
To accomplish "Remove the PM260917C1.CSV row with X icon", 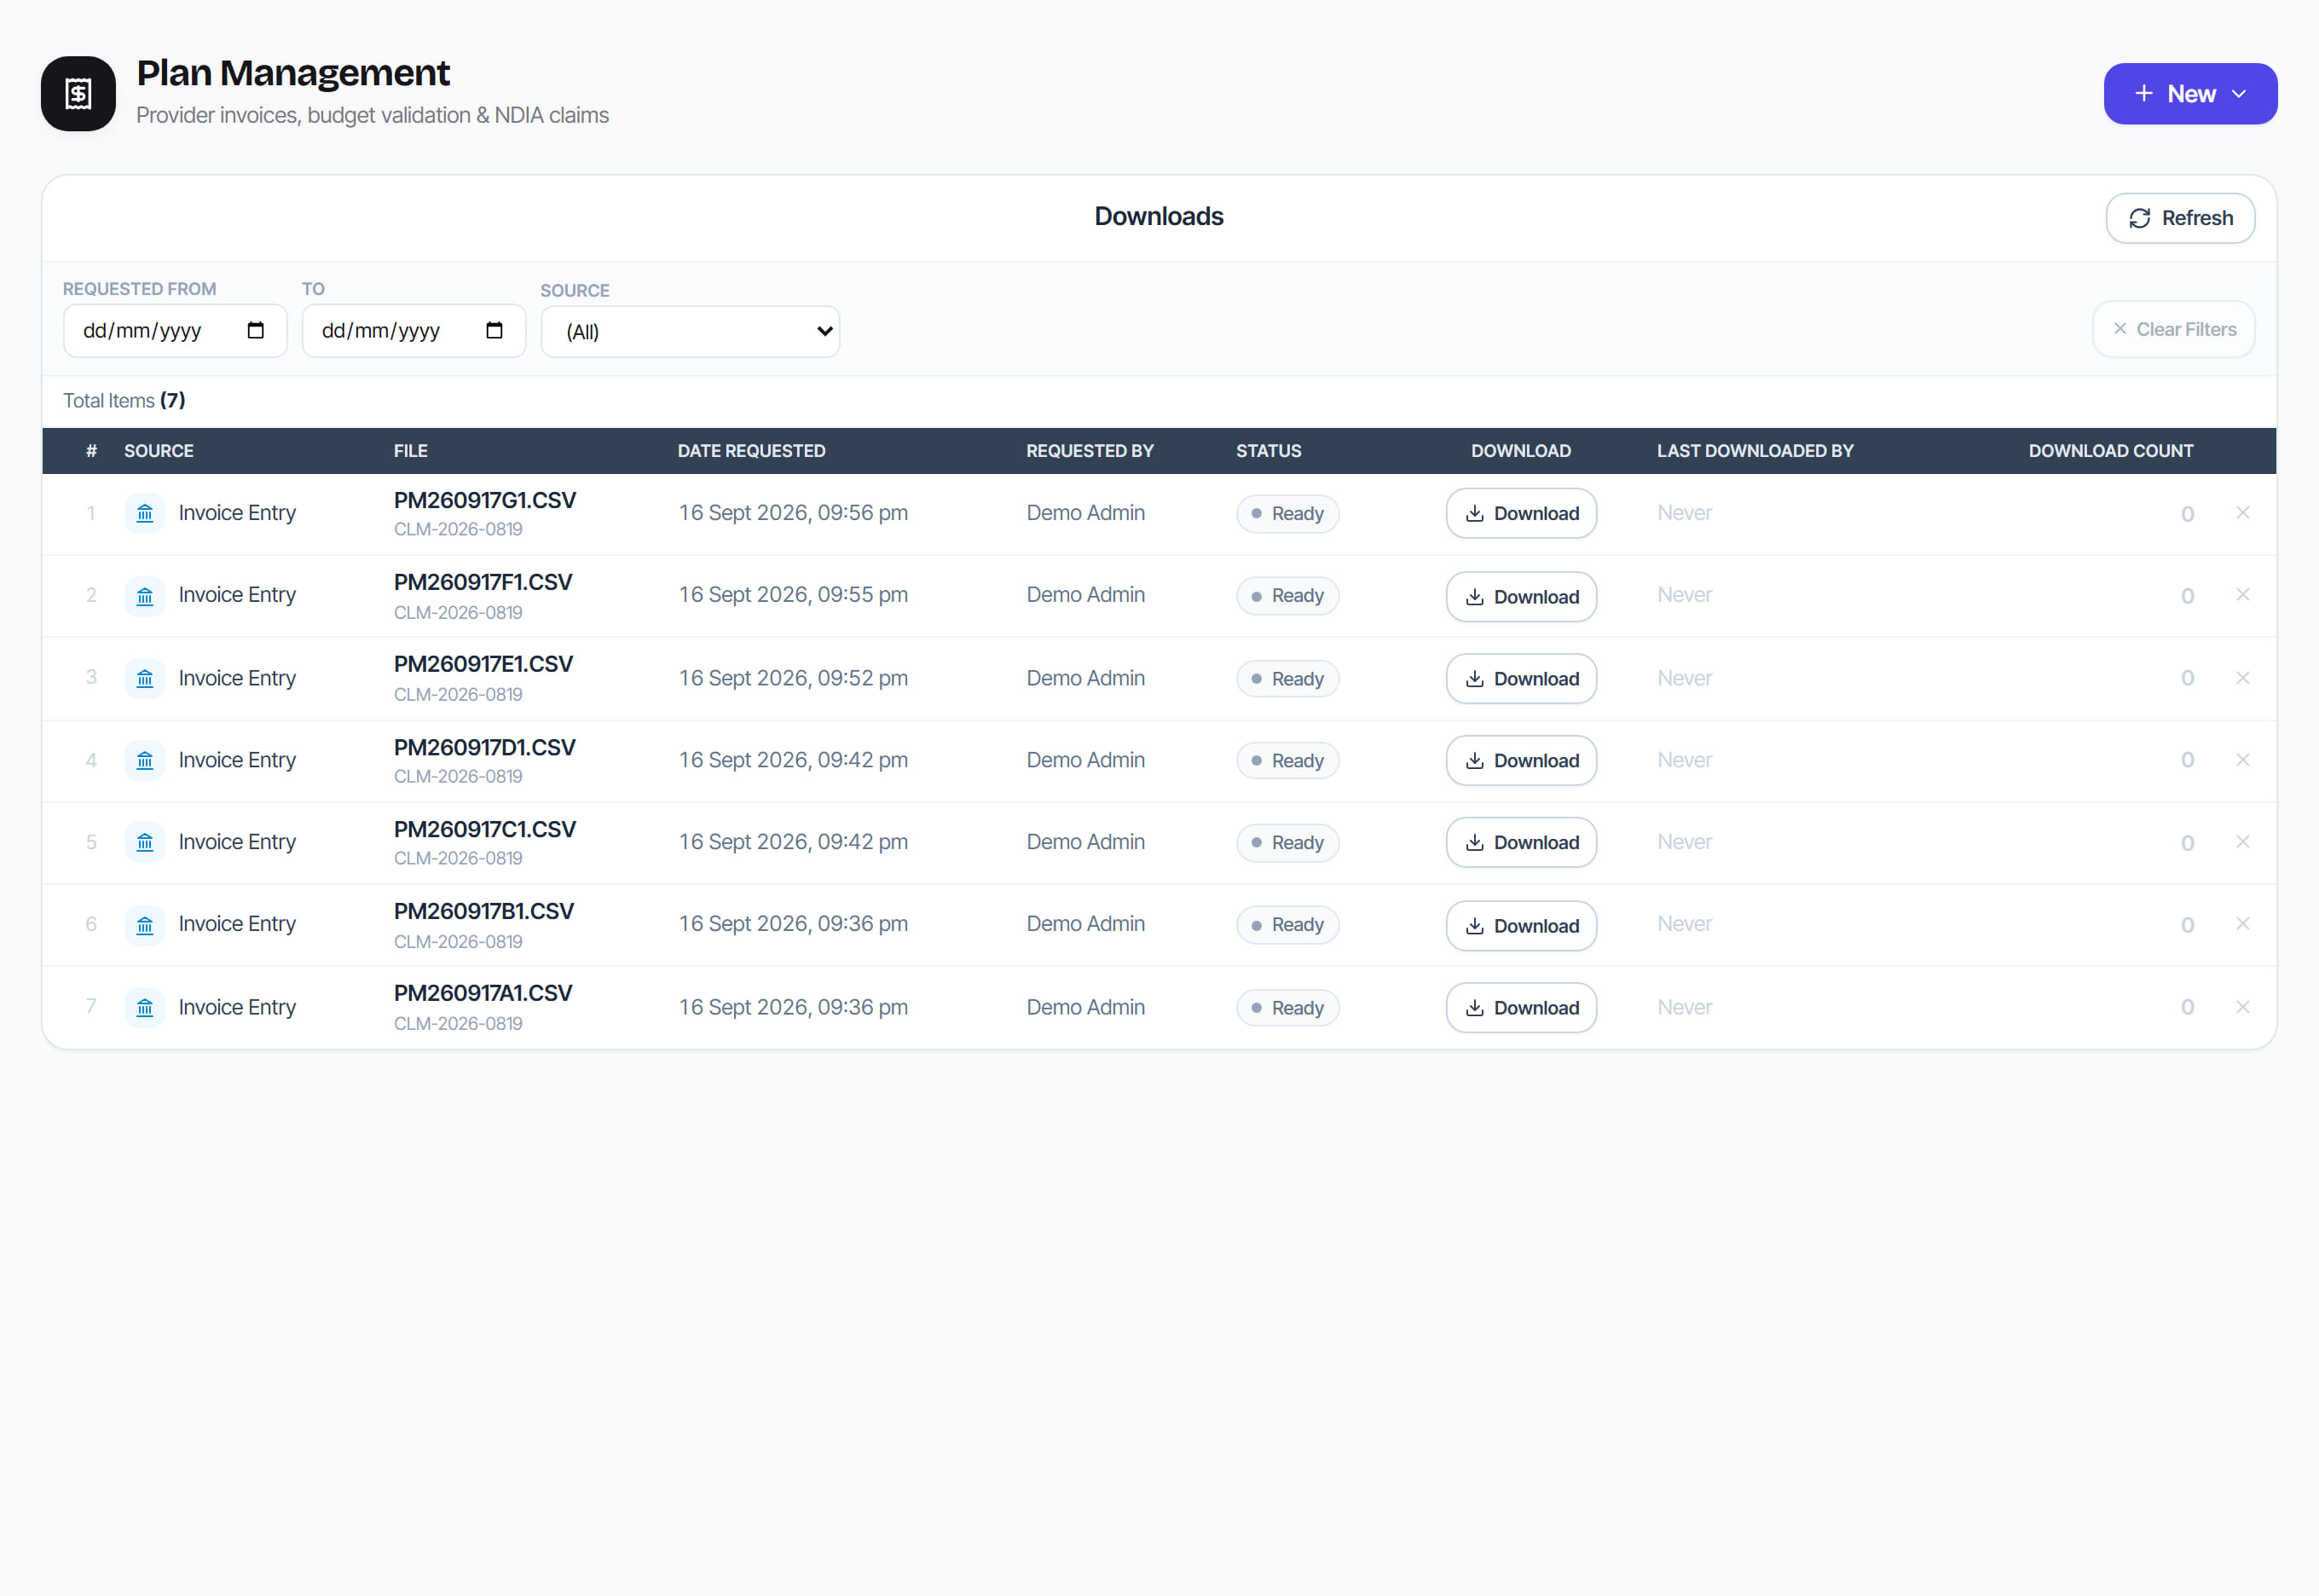I will (2243, 842).
